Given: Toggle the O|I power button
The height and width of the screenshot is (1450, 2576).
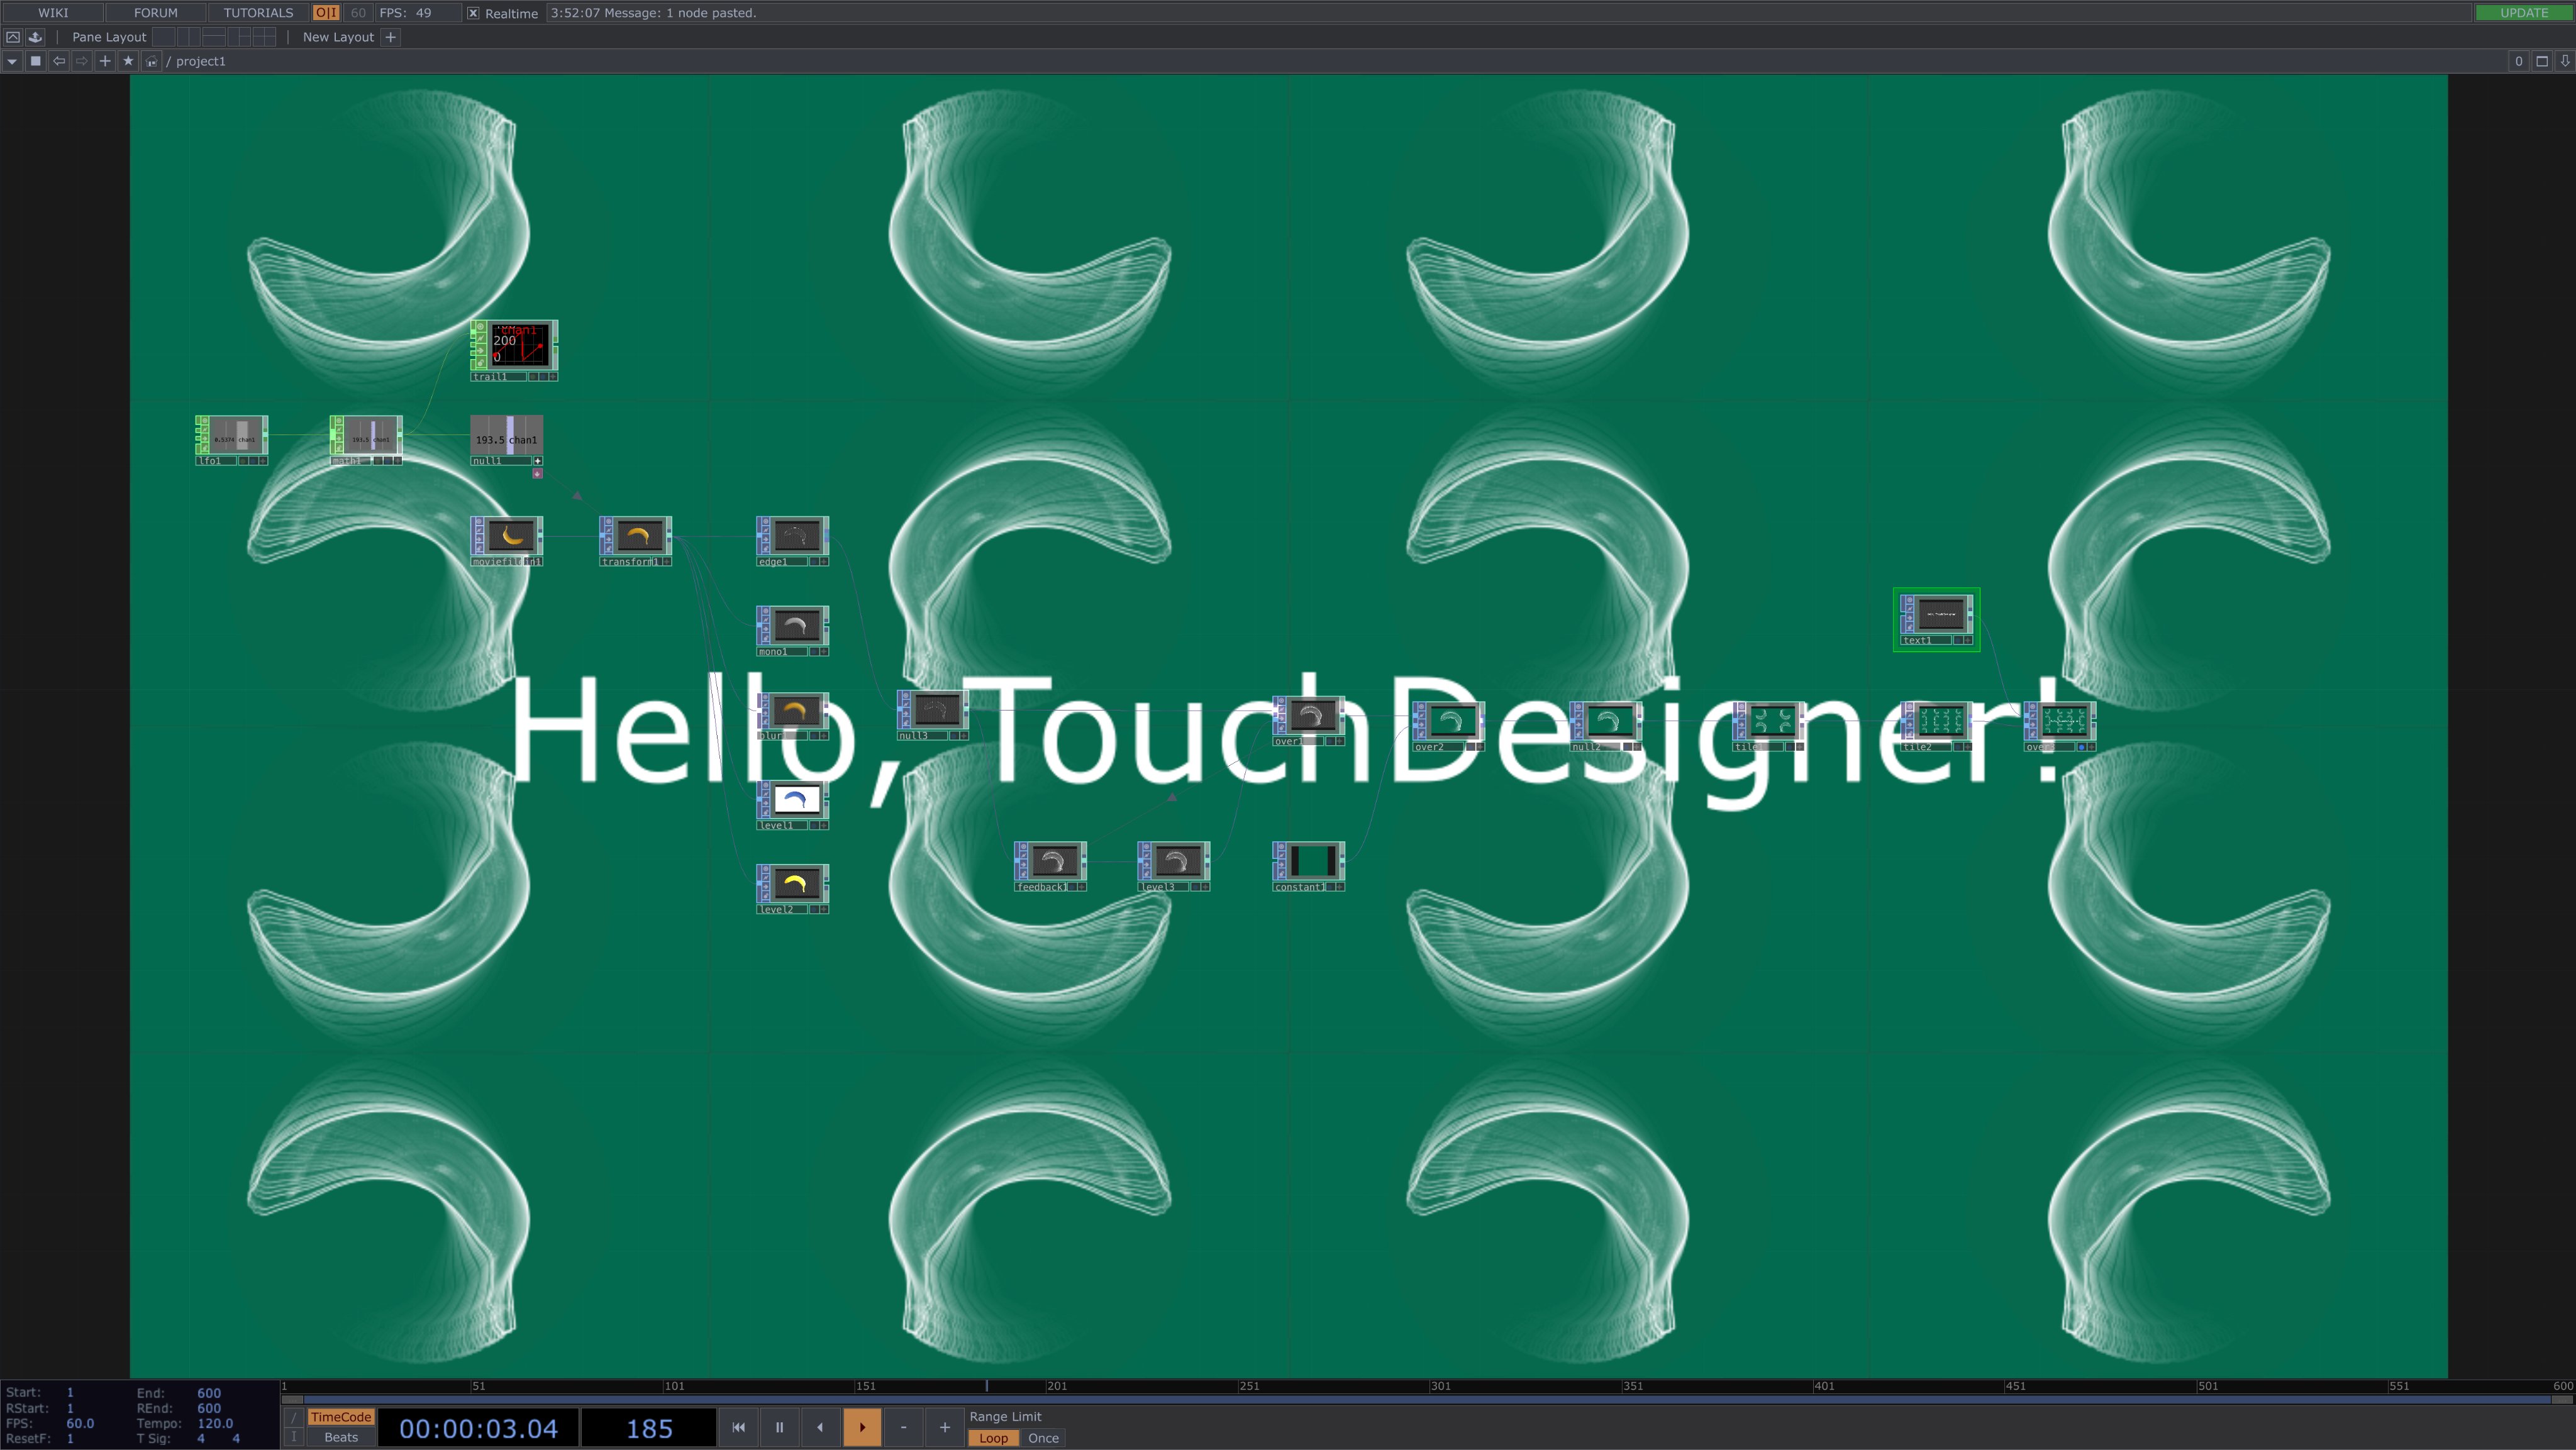Looking at the screenshot, I should (x=326, y=13).
